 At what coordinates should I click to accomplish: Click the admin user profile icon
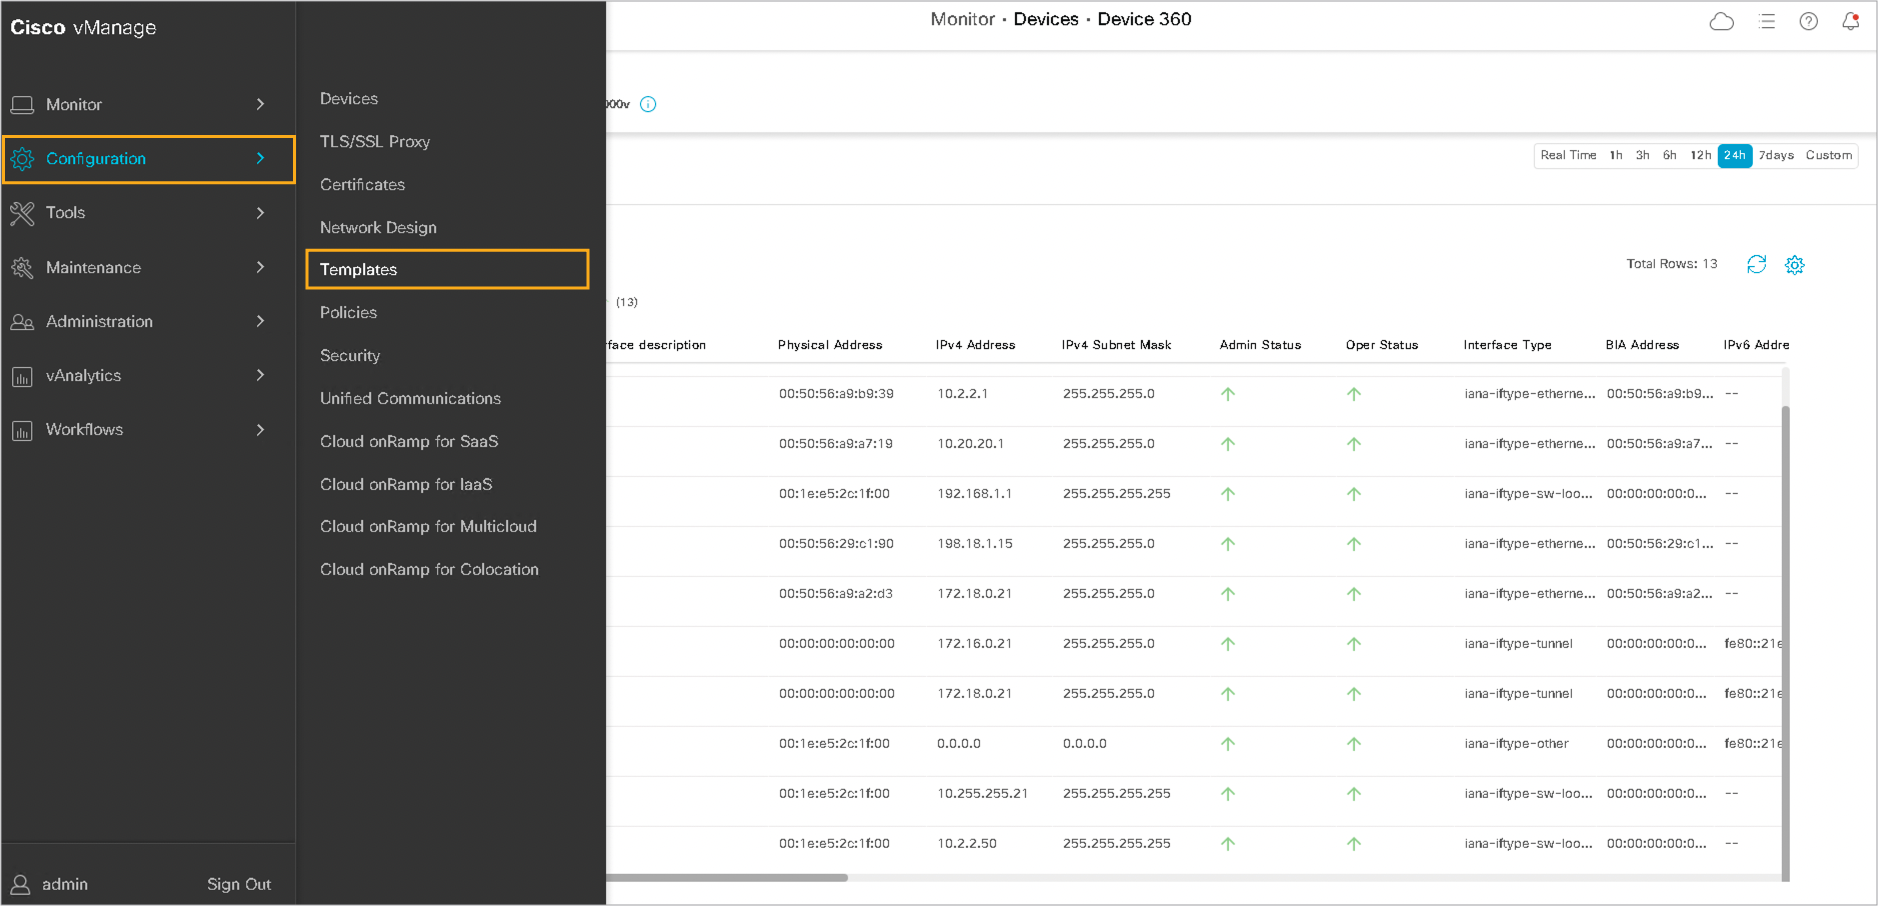20,884
